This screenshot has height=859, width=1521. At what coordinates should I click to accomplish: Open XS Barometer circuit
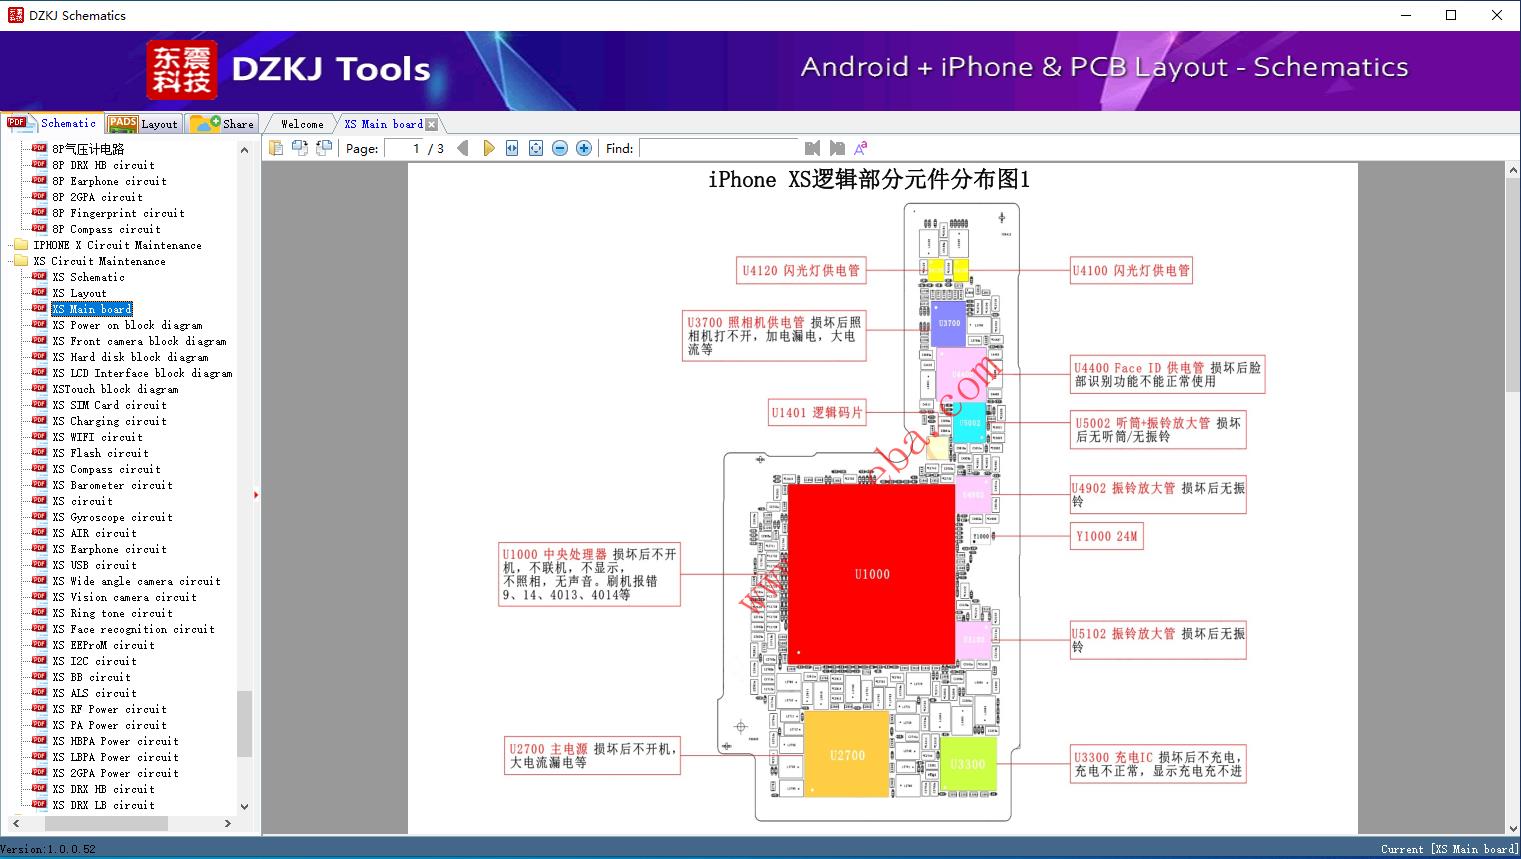(112, 485)
